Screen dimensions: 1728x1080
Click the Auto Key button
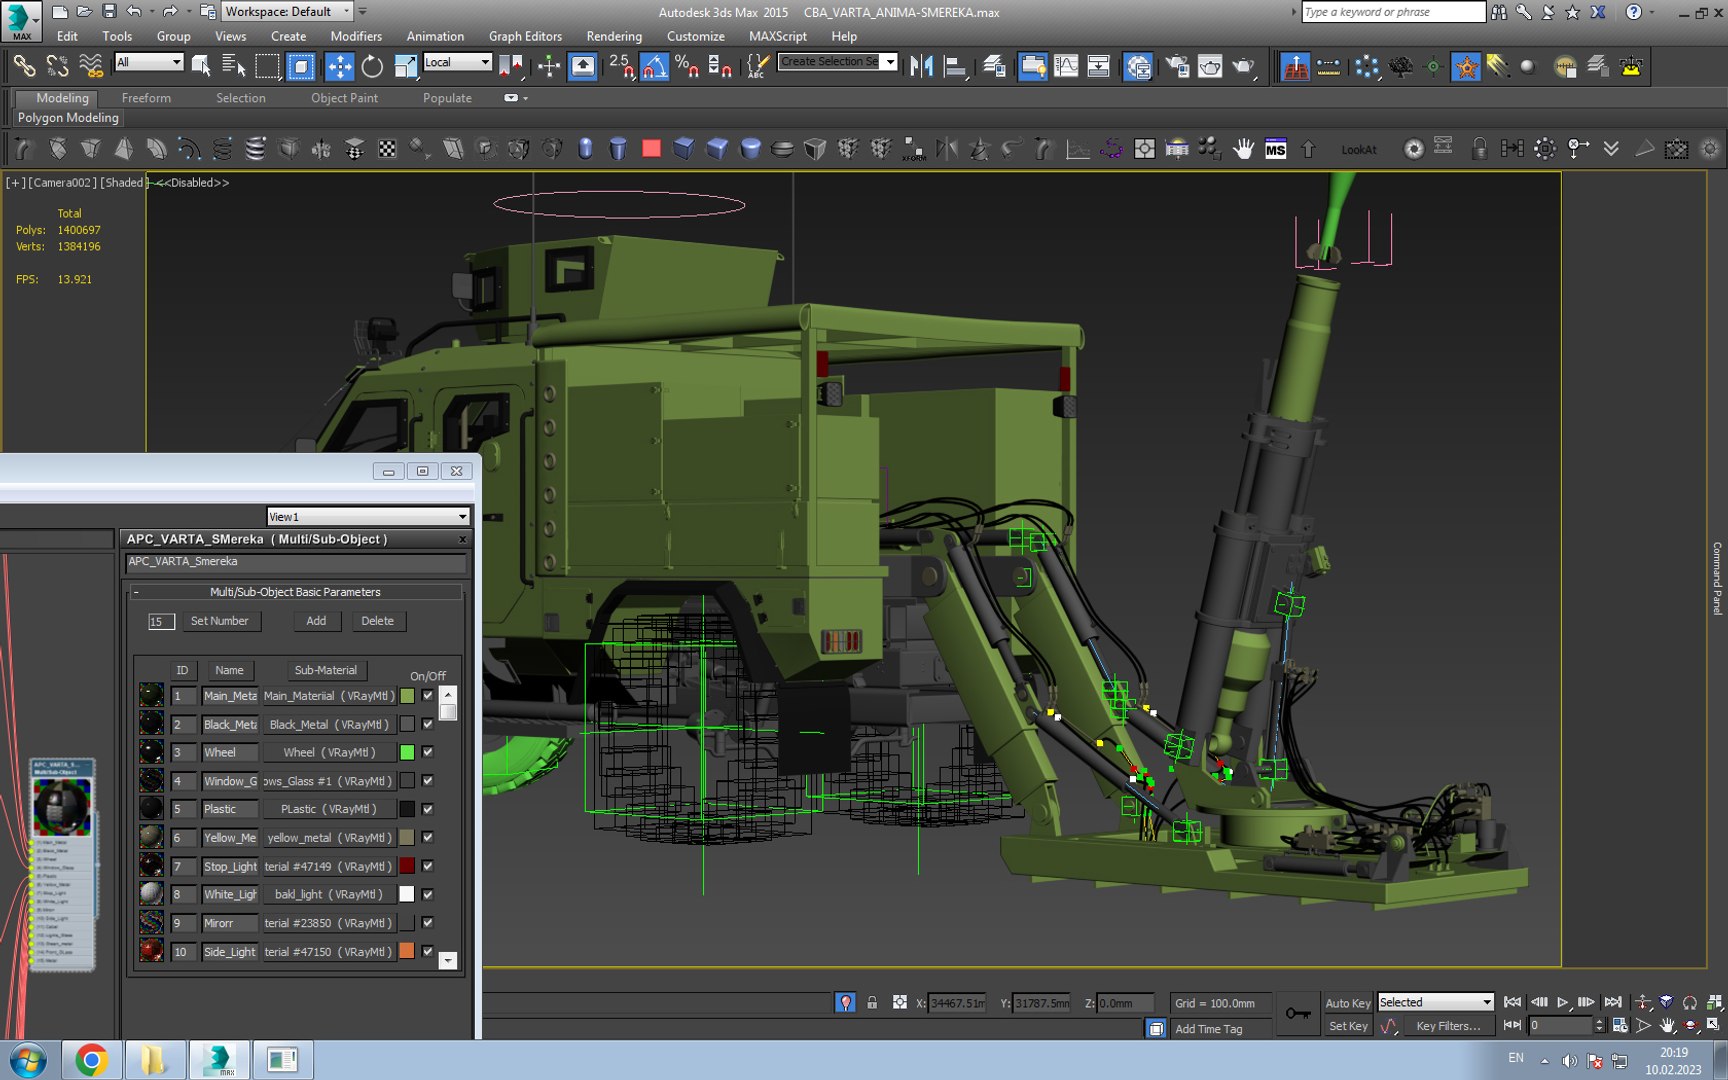pyautogui.click(x=1348, y=1003)
